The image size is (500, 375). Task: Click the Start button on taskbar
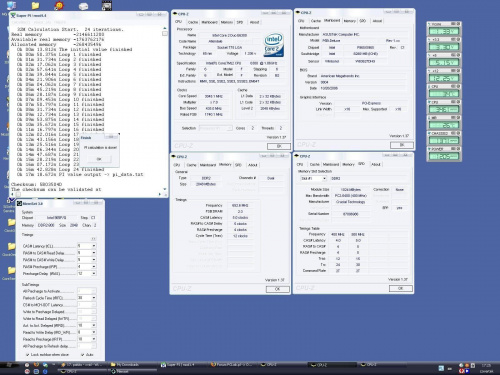9,366
